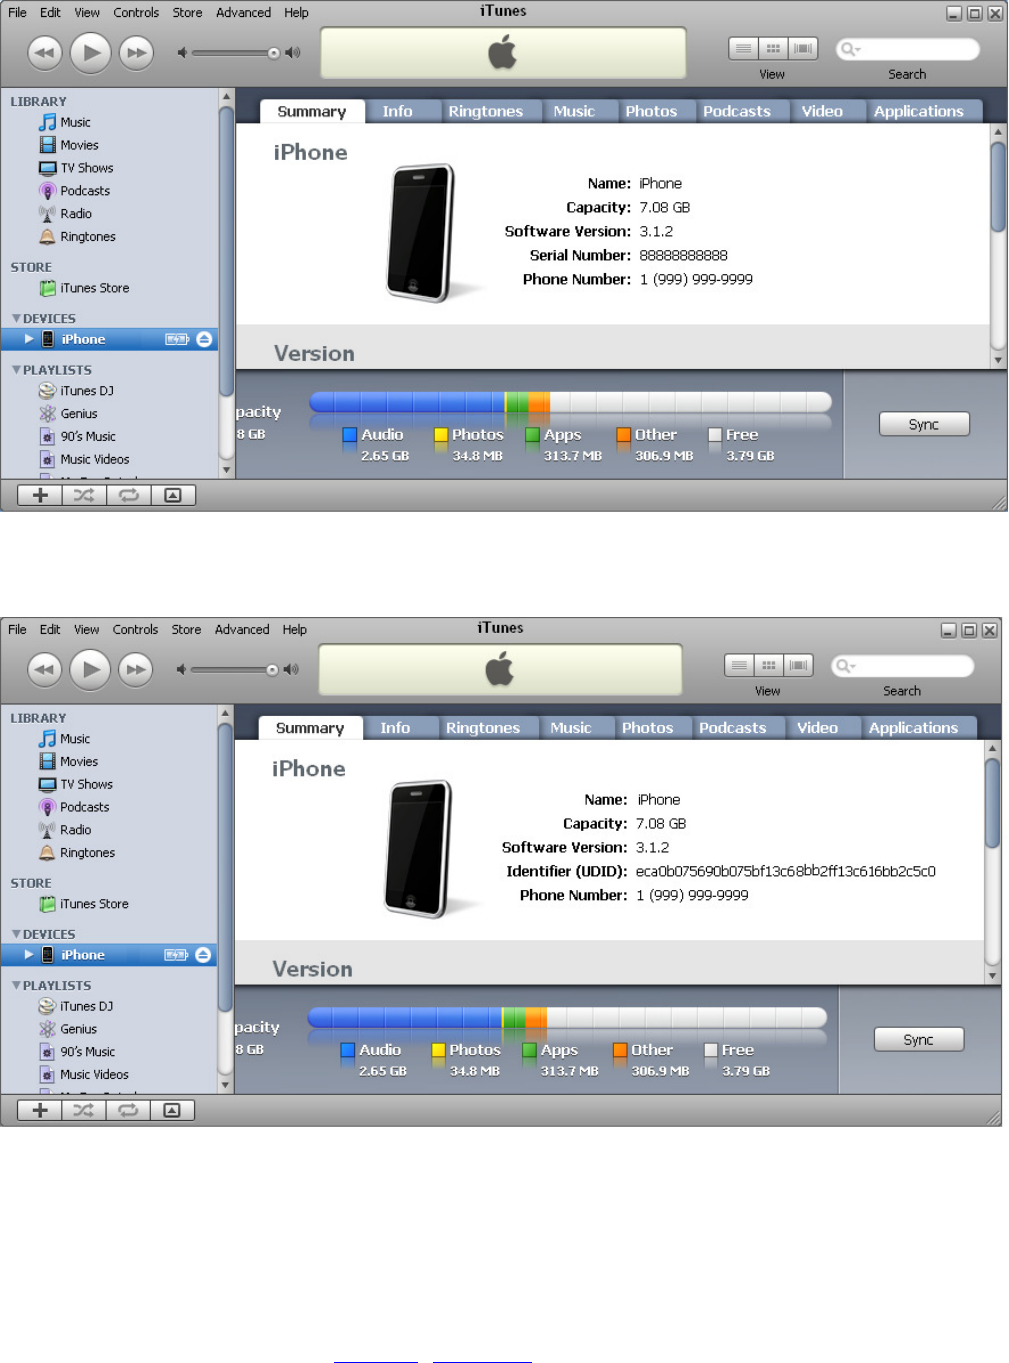
Task: Show artwork viewer button in Serial Number window
Action: [x=173, y=495]
